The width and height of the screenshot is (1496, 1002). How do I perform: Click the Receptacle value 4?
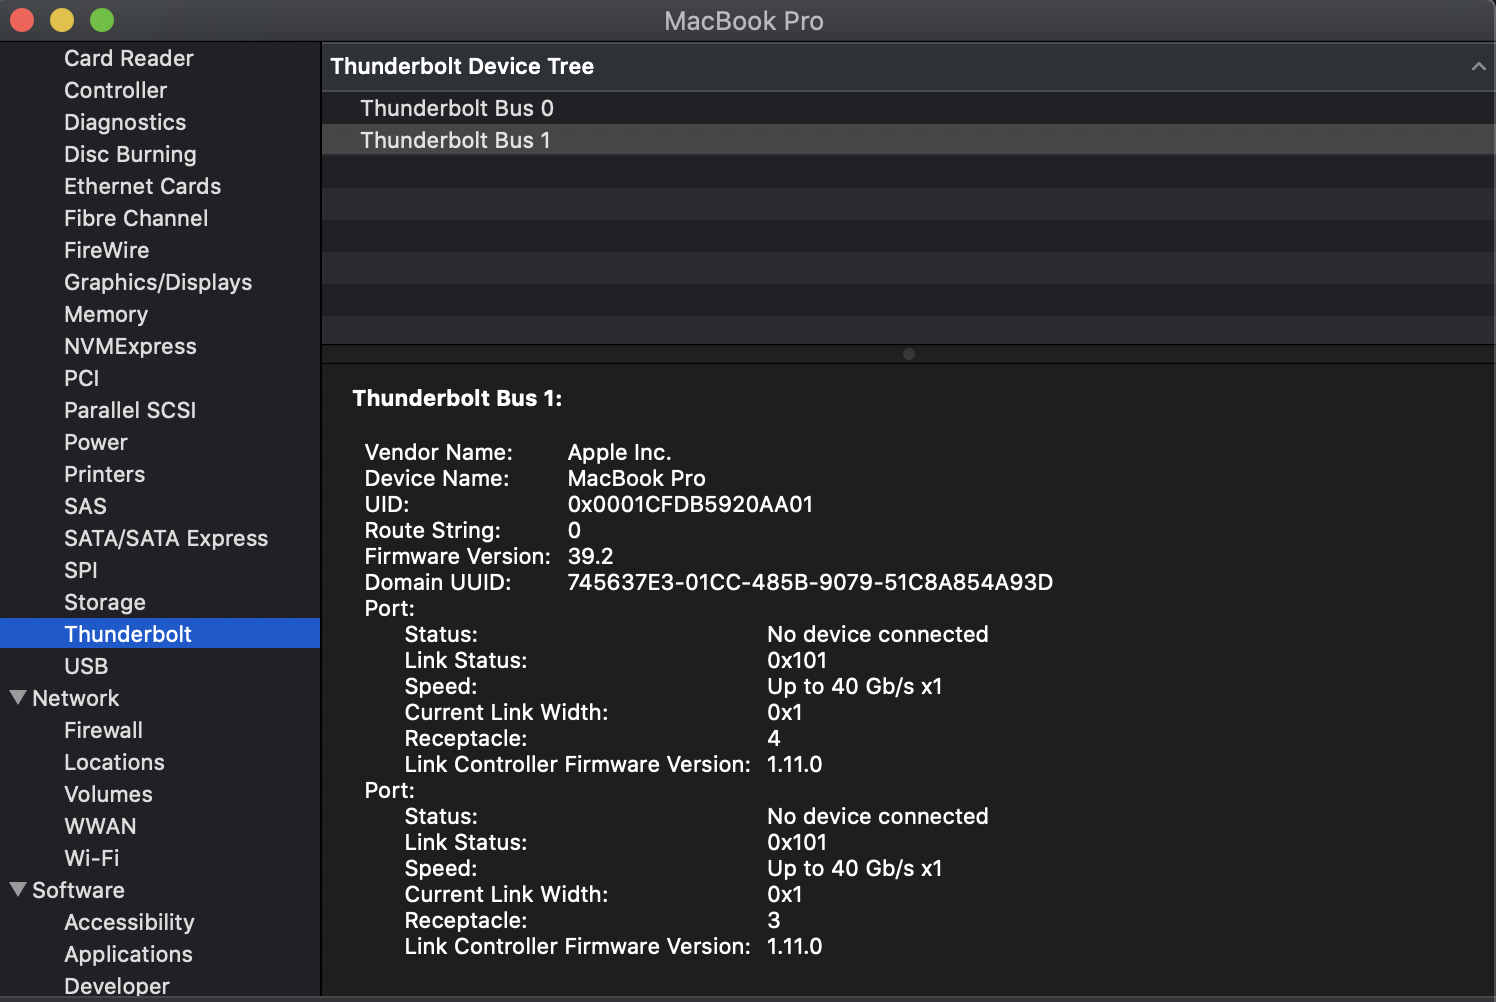tap(774, 738)
